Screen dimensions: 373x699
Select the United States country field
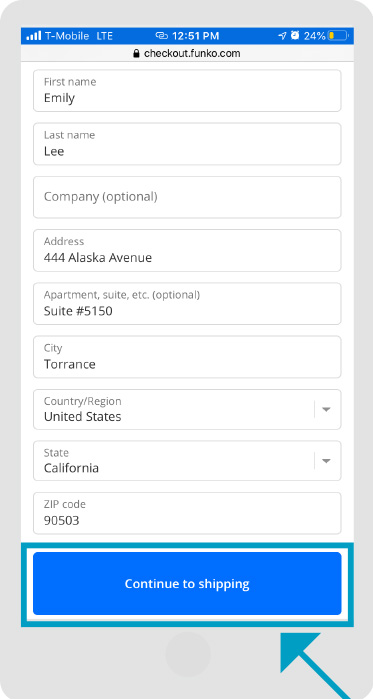point(187,409)
